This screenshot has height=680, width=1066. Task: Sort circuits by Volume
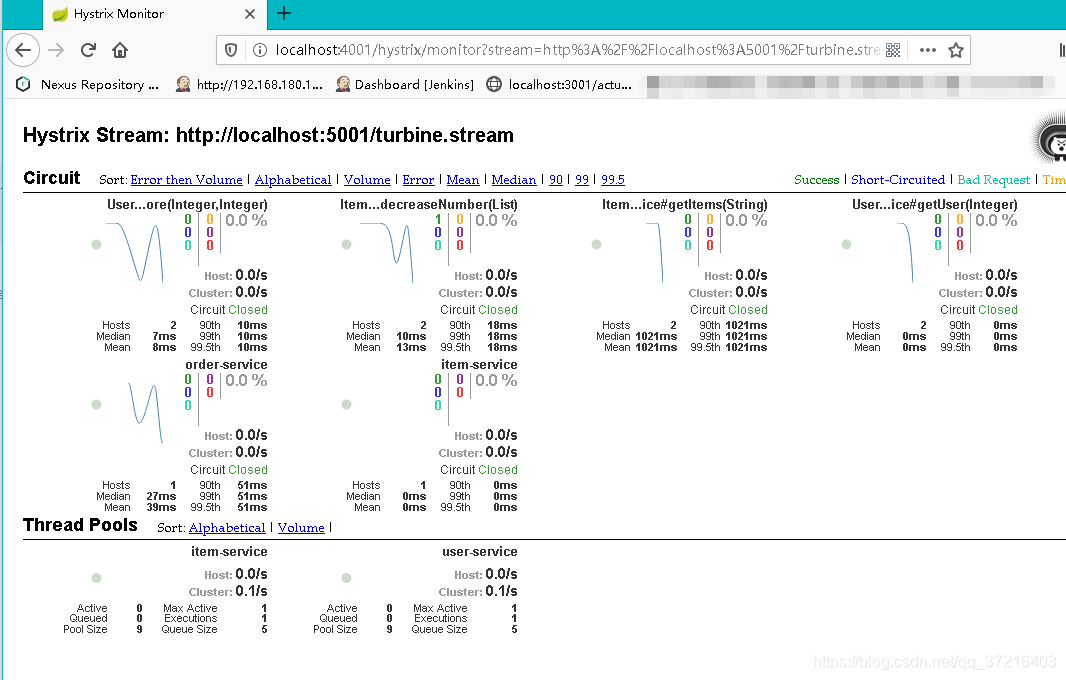pos(367,180)
